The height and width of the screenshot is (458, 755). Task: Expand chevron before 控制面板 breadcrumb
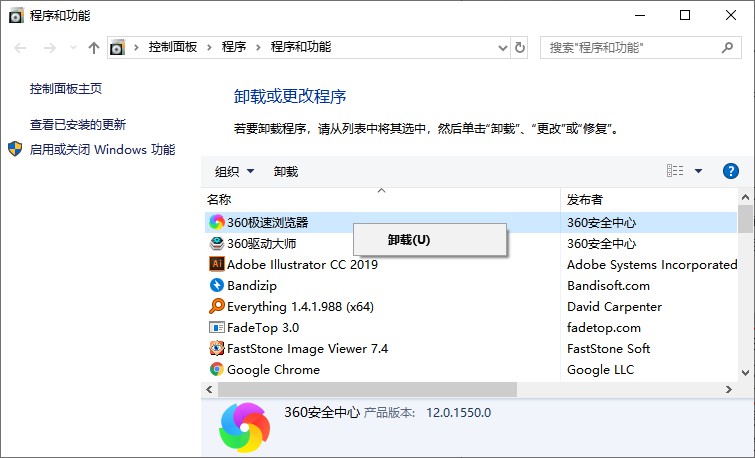click(136, 47)
